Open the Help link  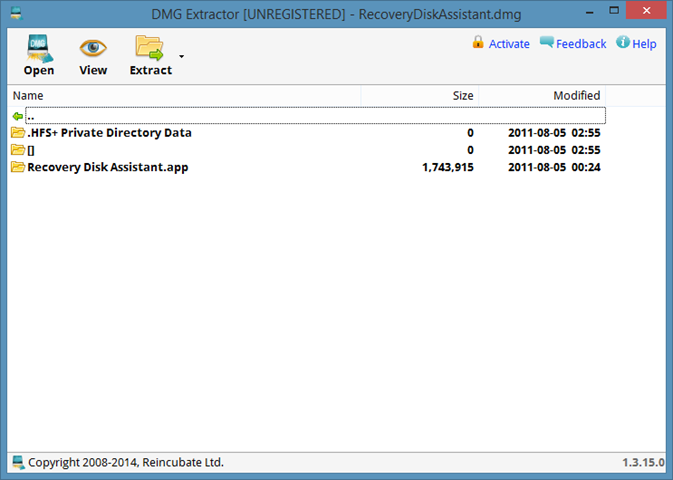click(644, 44)
